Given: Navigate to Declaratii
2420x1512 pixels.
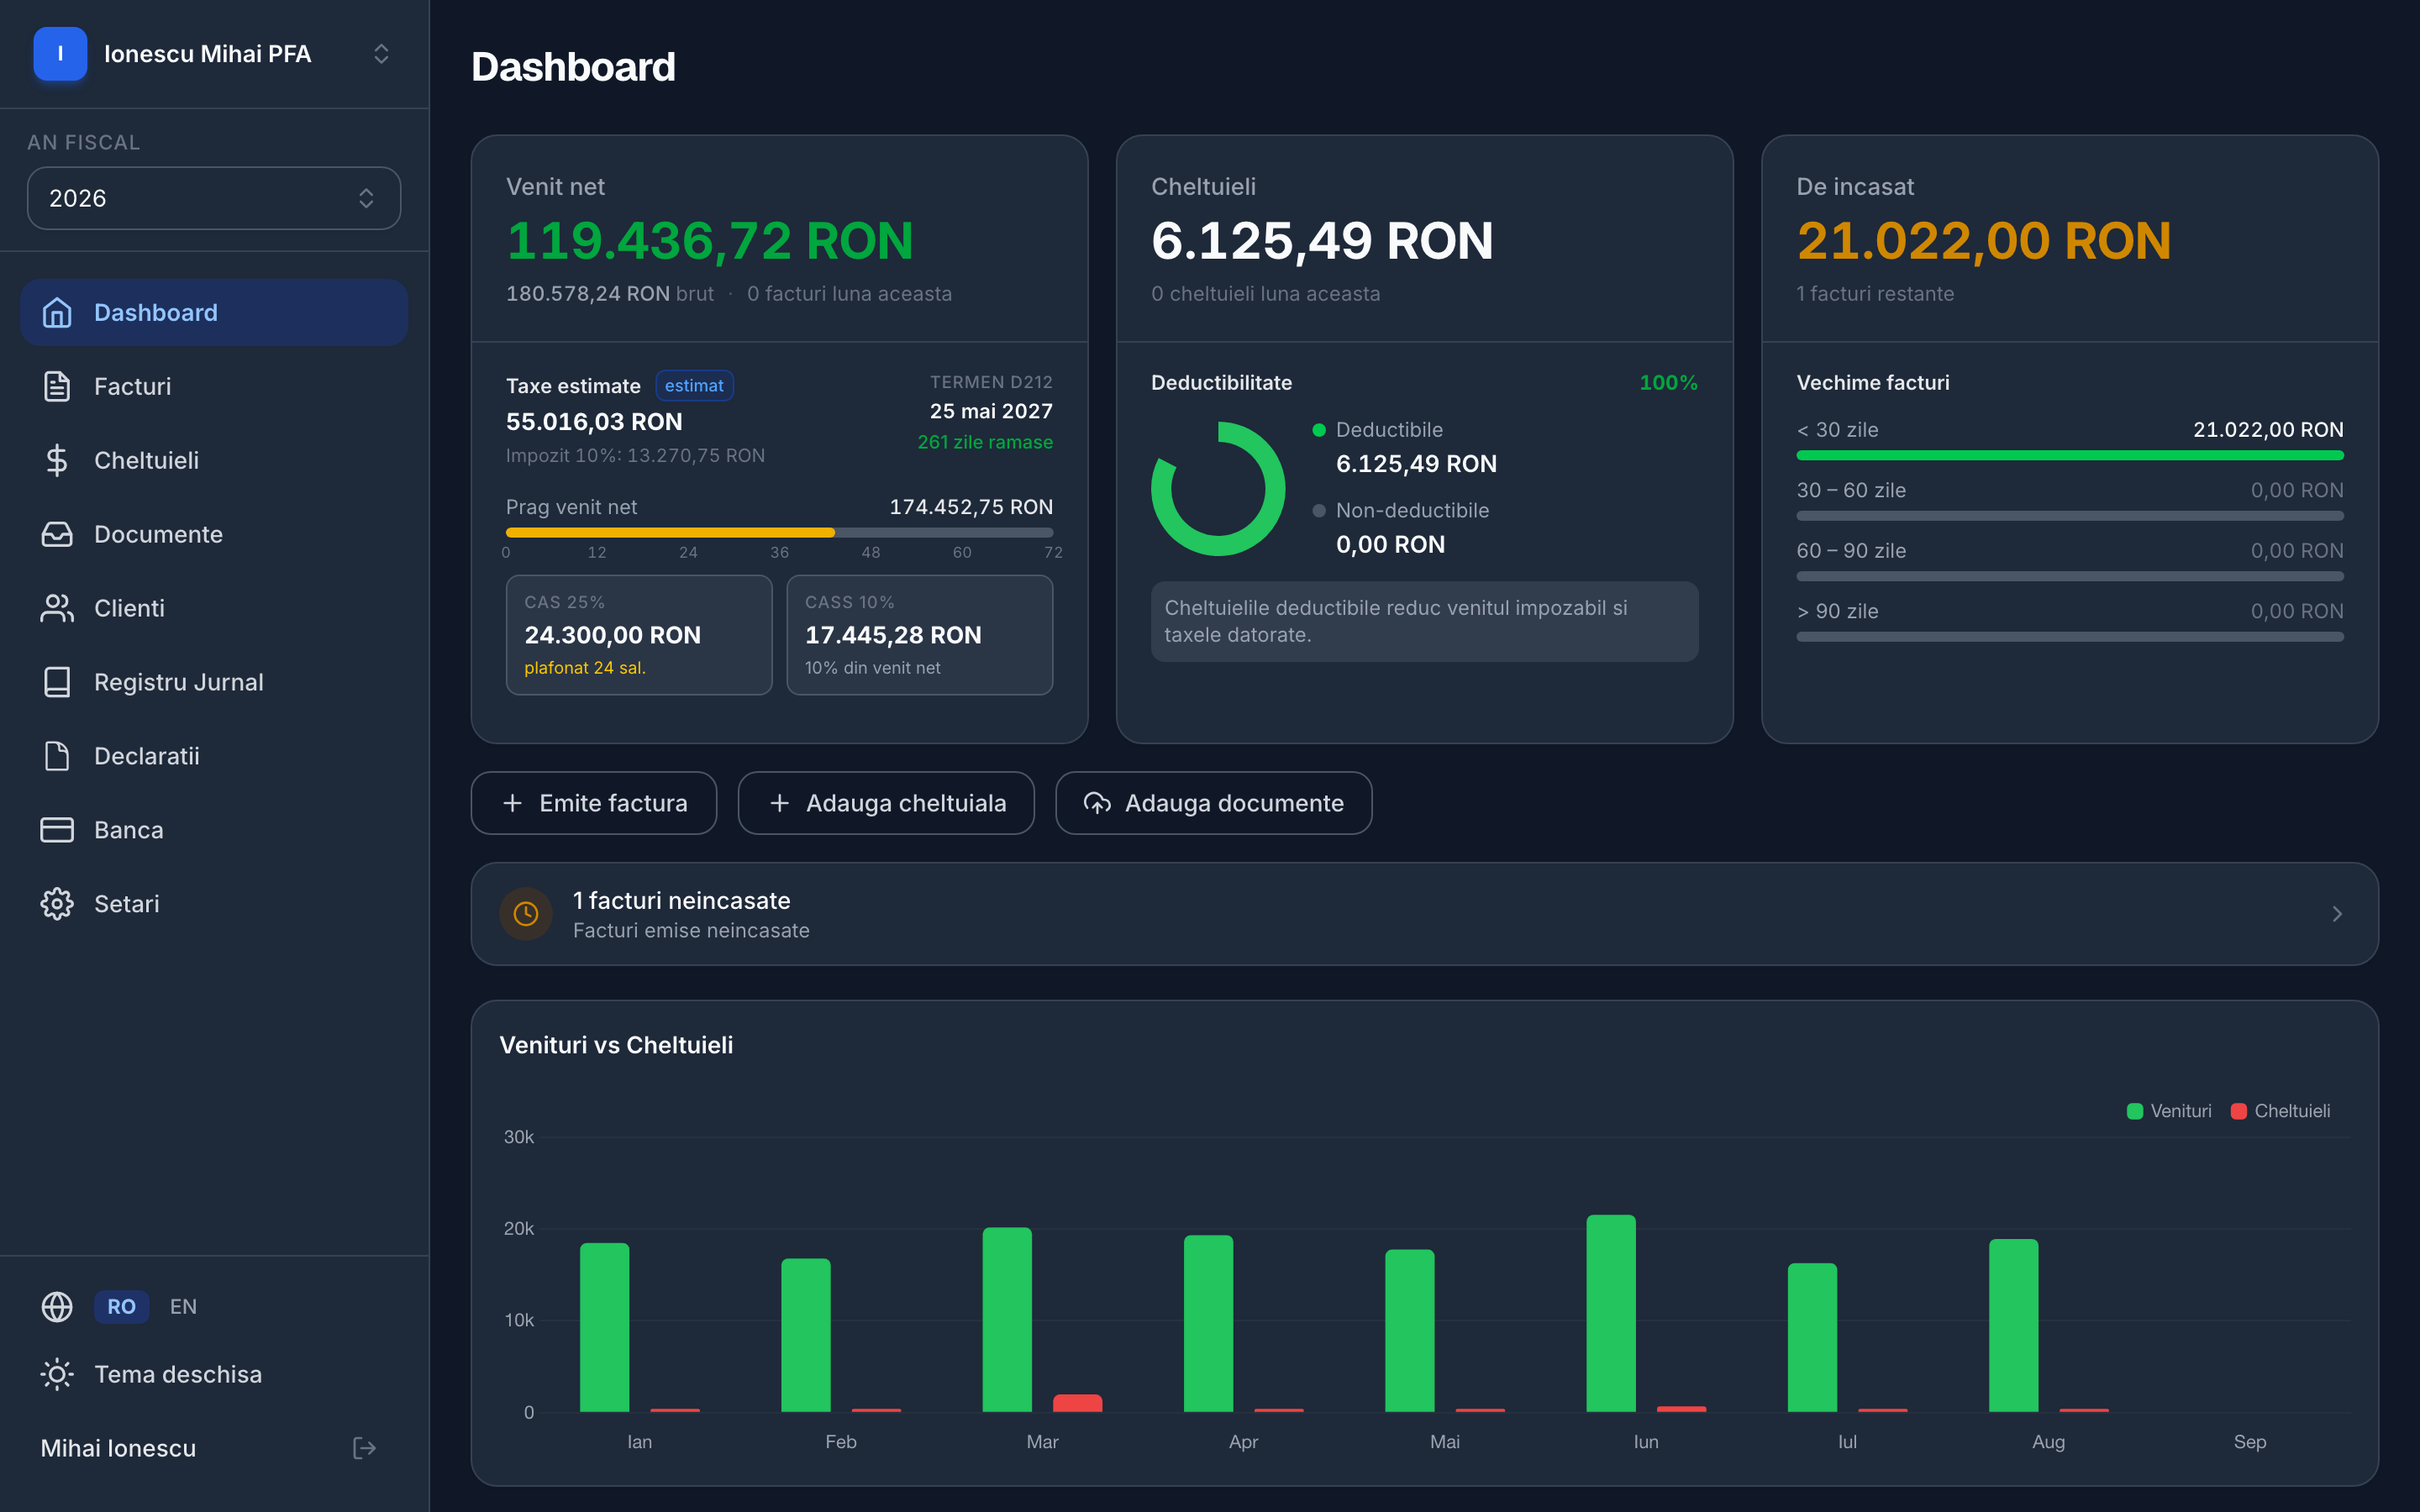Looking at the screenshot, I should point(214,757).
